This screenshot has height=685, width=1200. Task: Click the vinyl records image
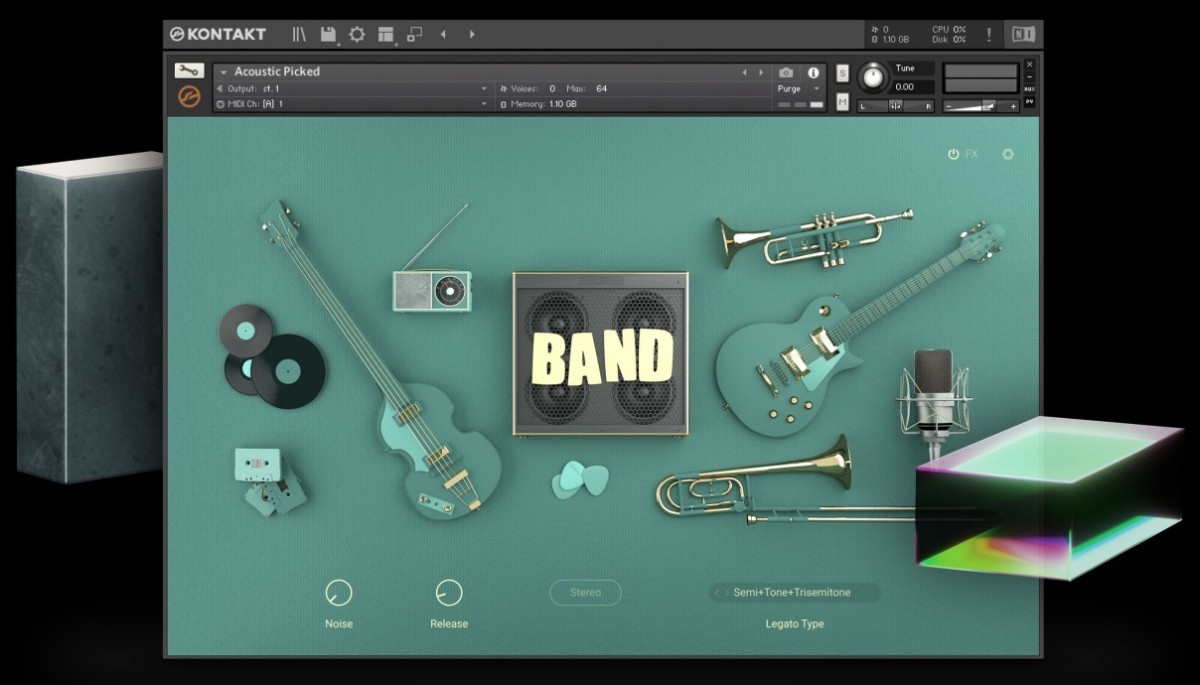coord(273,356)
